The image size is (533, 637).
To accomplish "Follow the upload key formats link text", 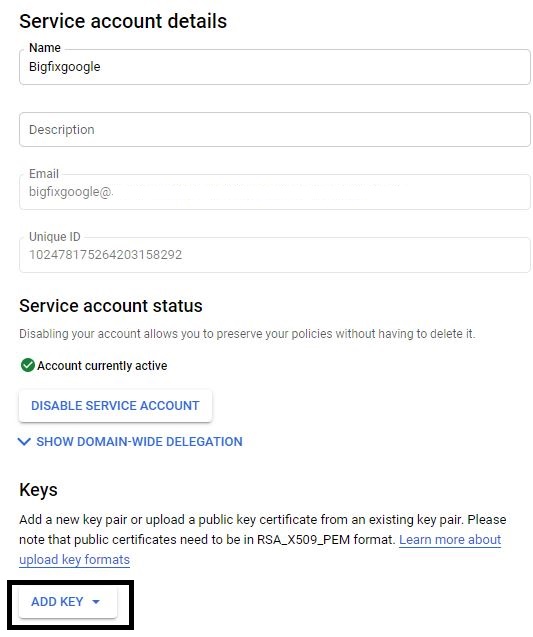I will pyautogui.click(x=74, y=559).
